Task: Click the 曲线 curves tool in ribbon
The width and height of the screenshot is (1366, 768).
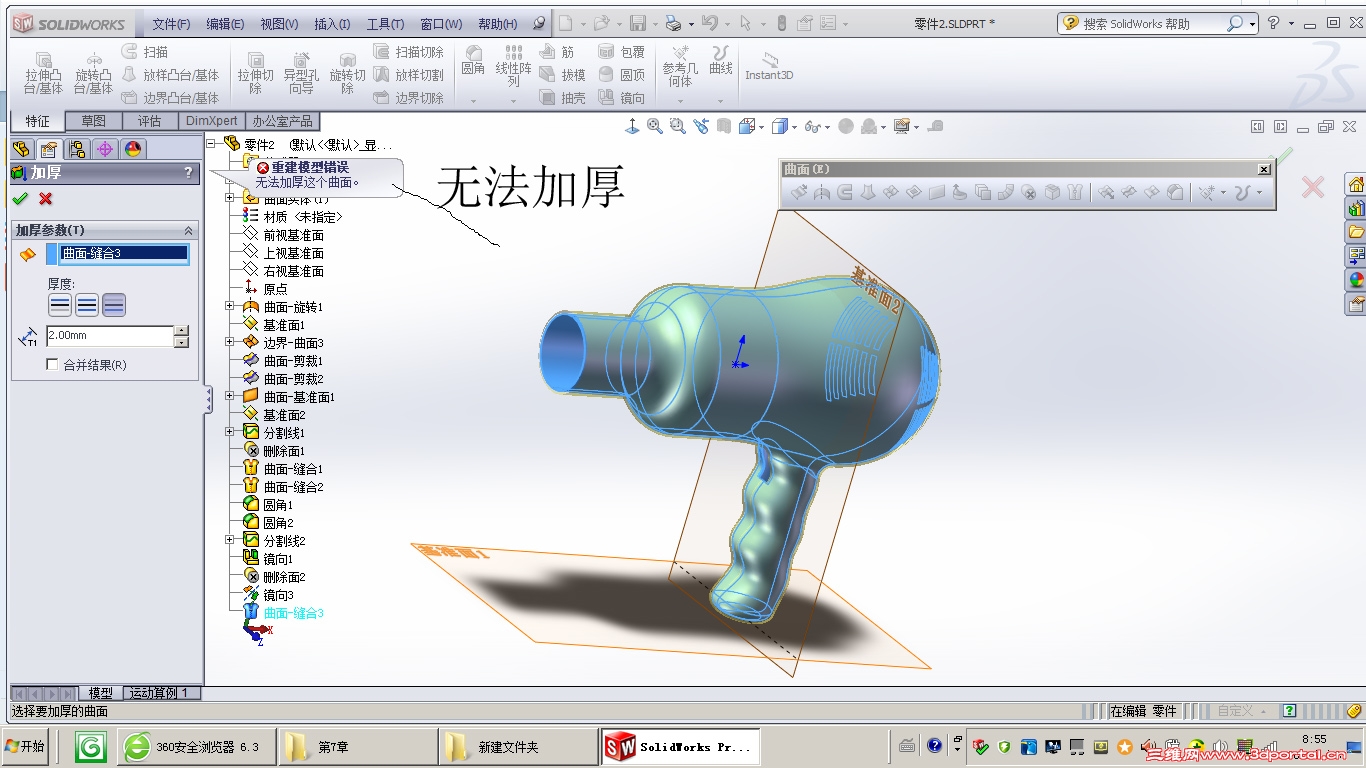Action: [720, 62]
